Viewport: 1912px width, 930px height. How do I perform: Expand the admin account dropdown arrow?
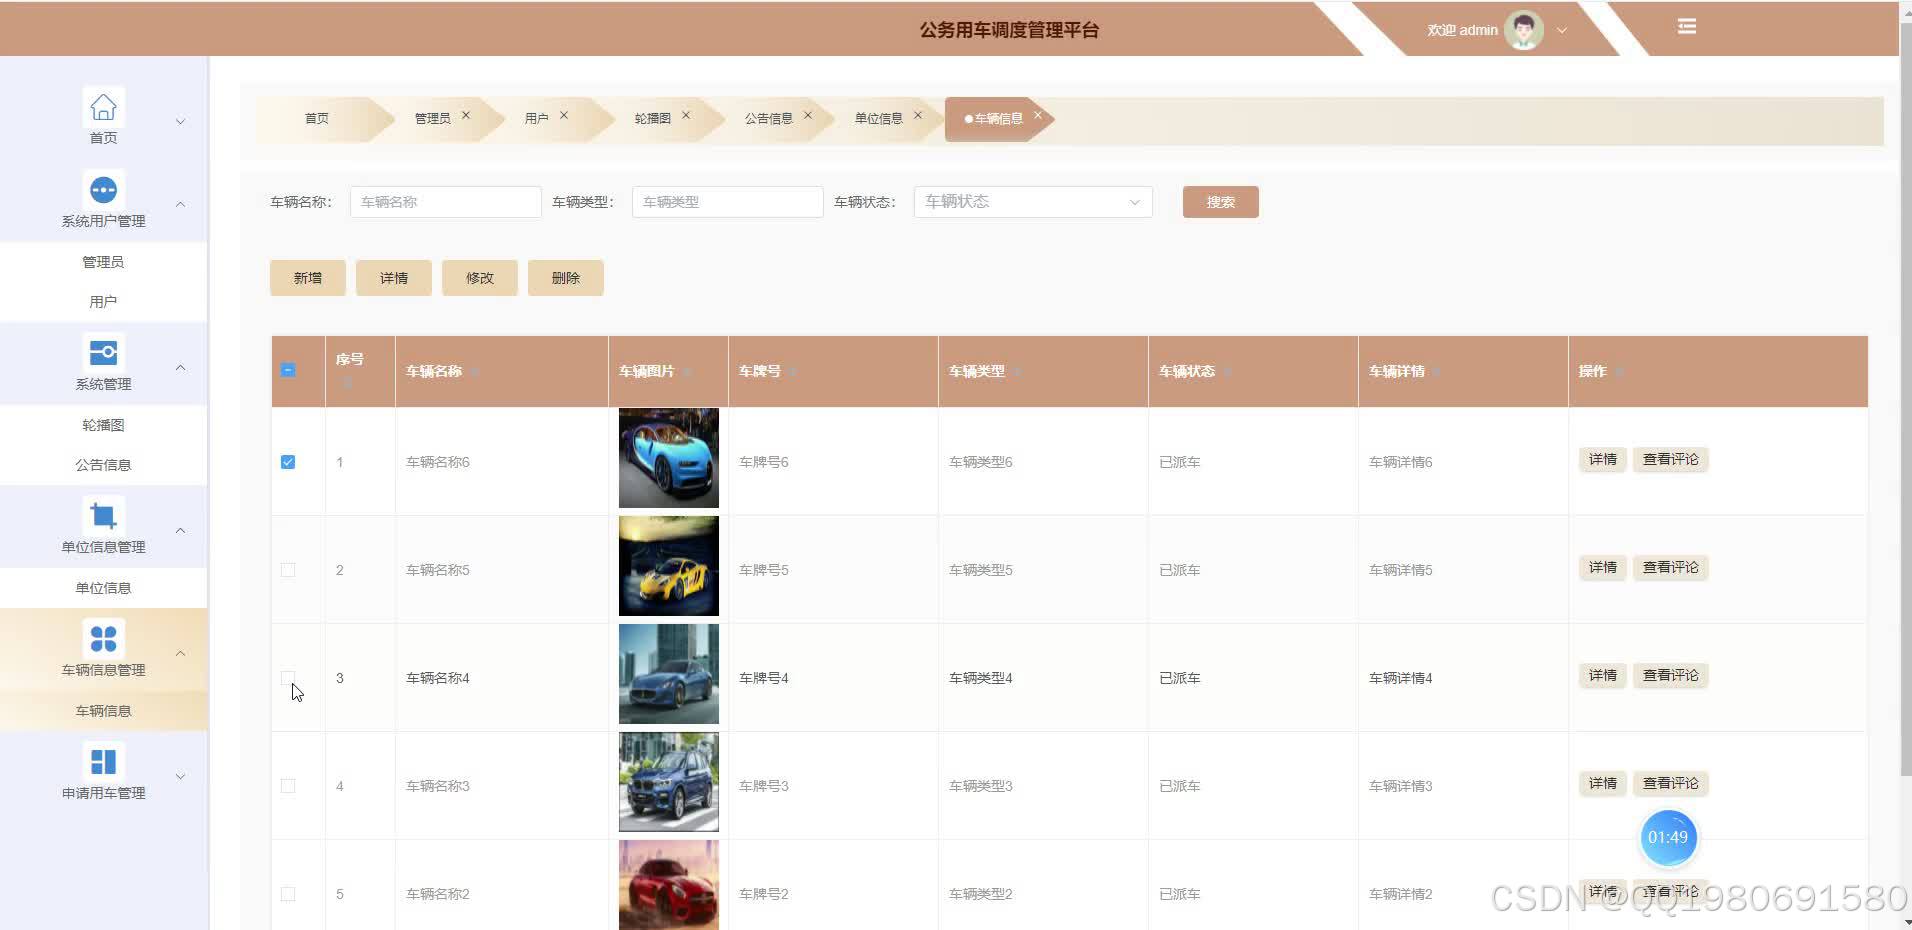(x=1561, y=30)
